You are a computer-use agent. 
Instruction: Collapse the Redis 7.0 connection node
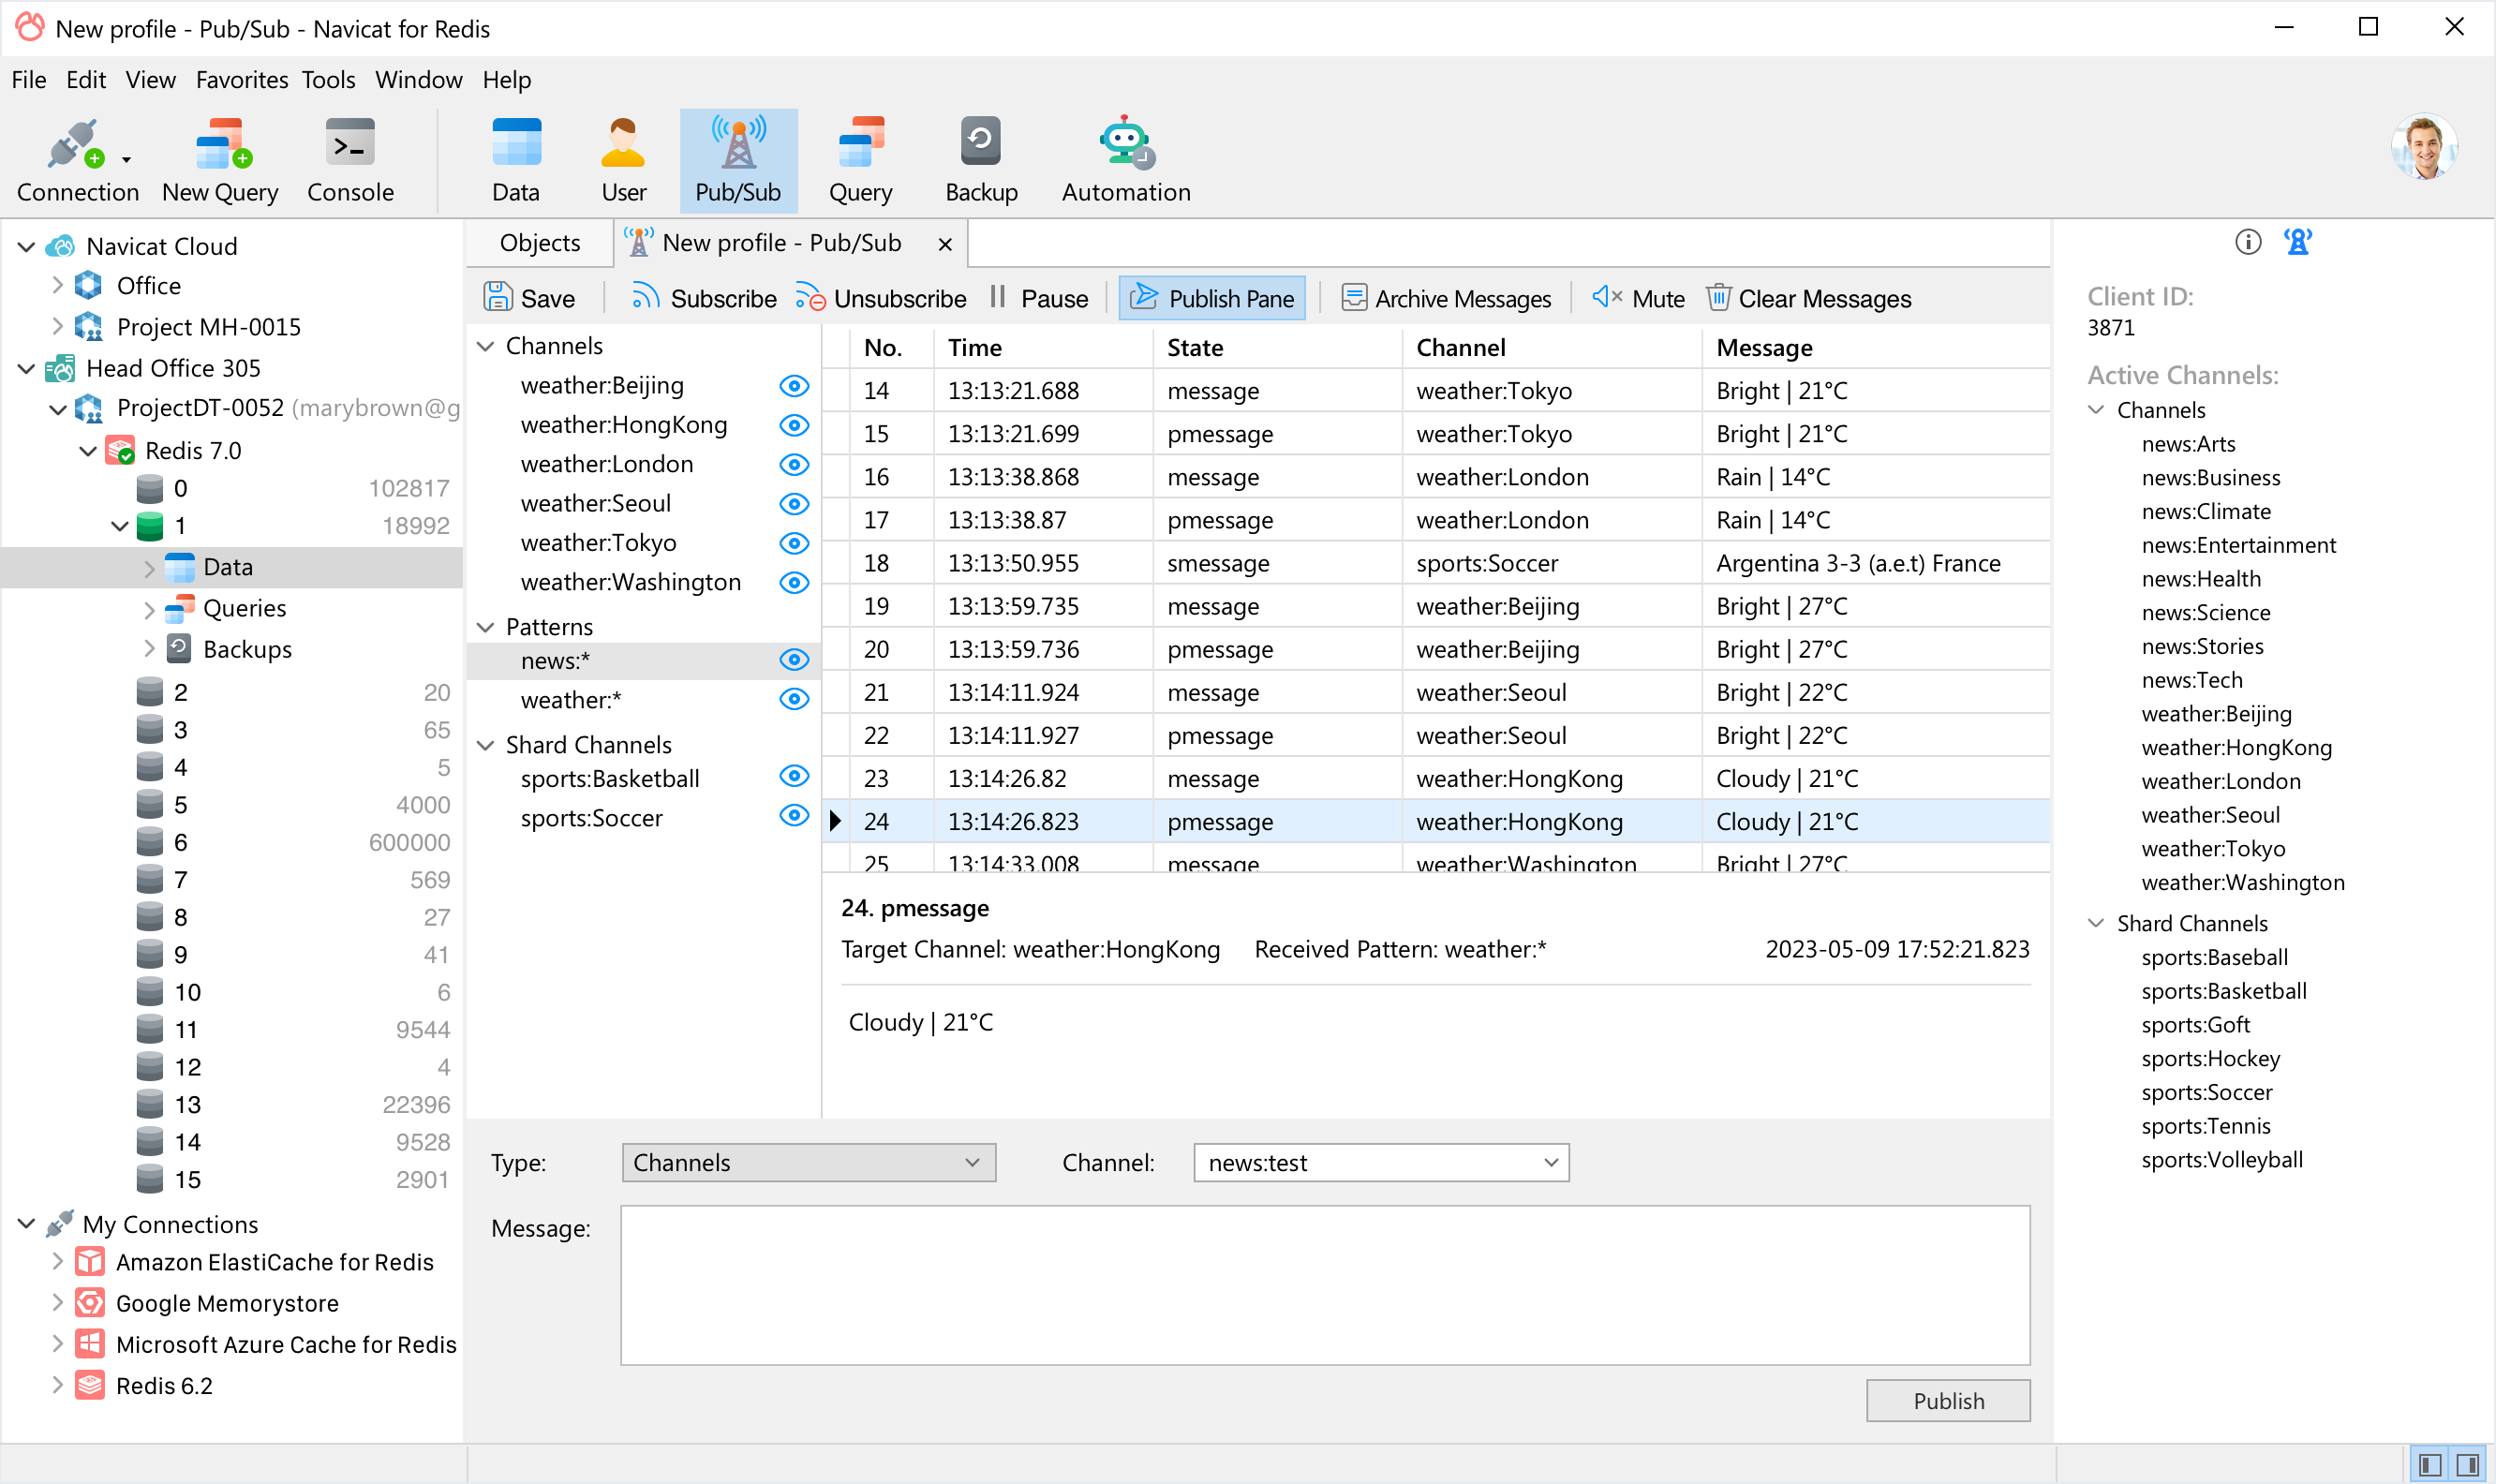pos(88,451)
